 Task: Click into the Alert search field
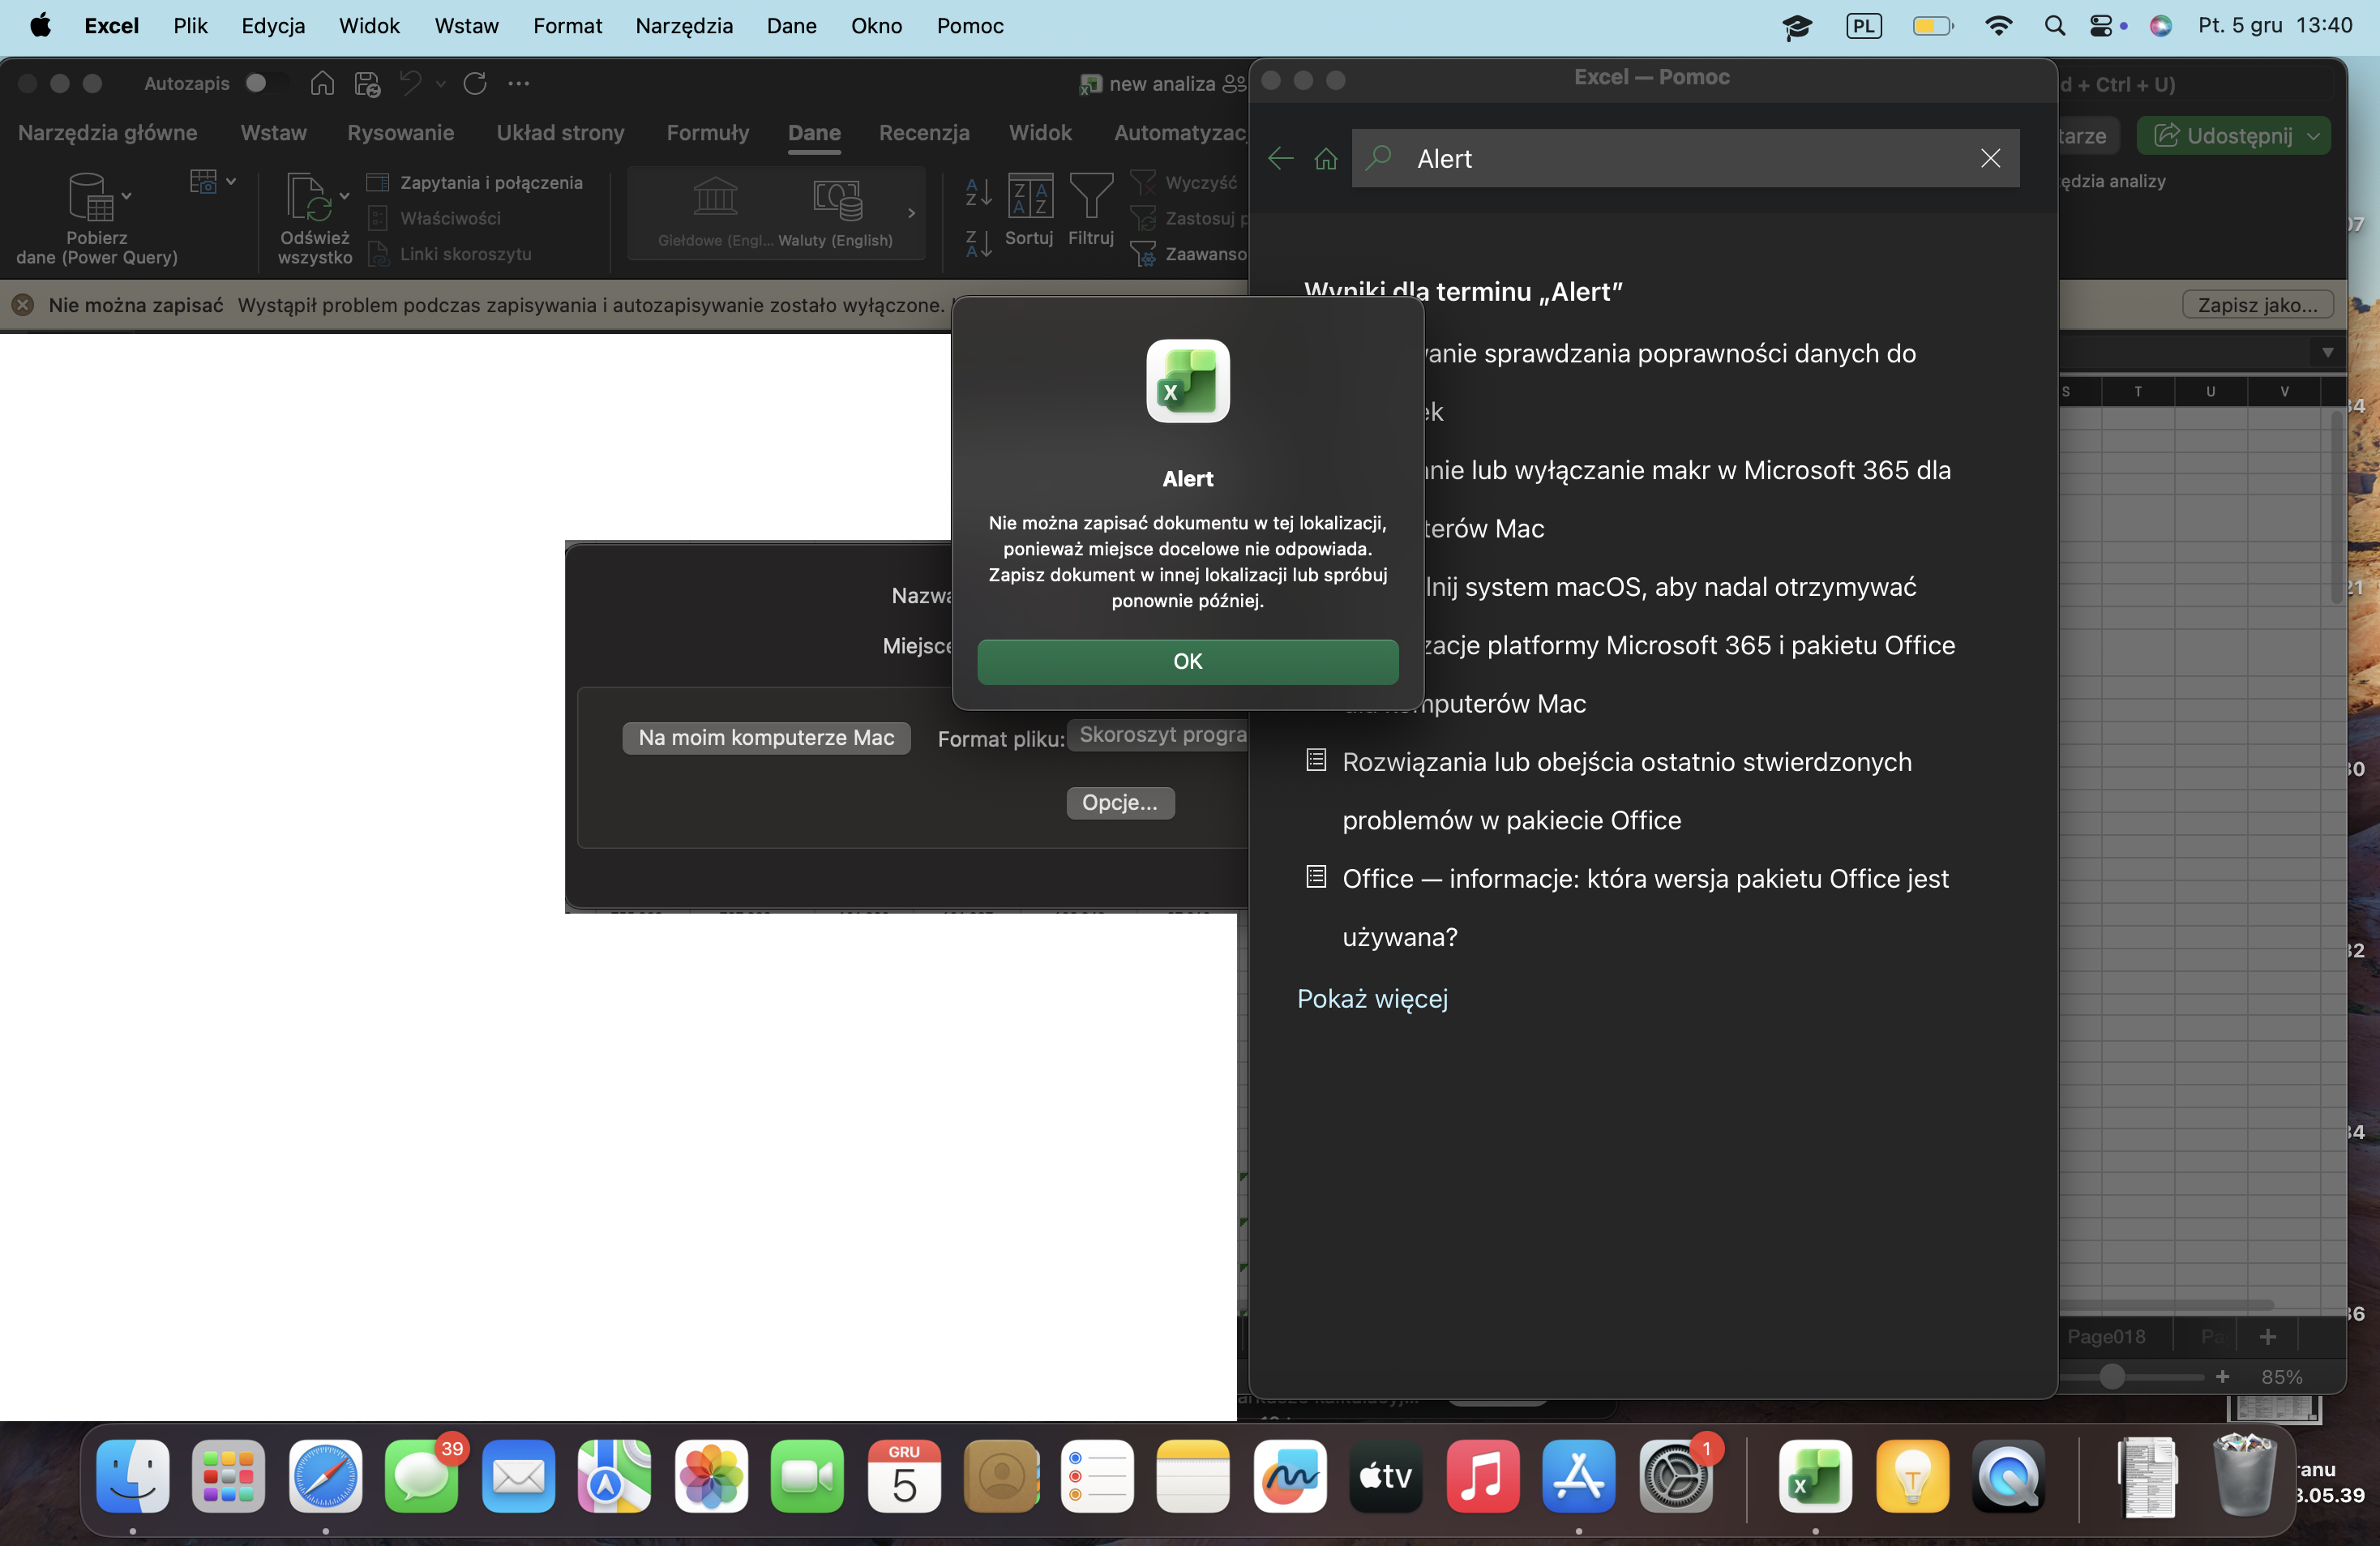coord(1686,158)
